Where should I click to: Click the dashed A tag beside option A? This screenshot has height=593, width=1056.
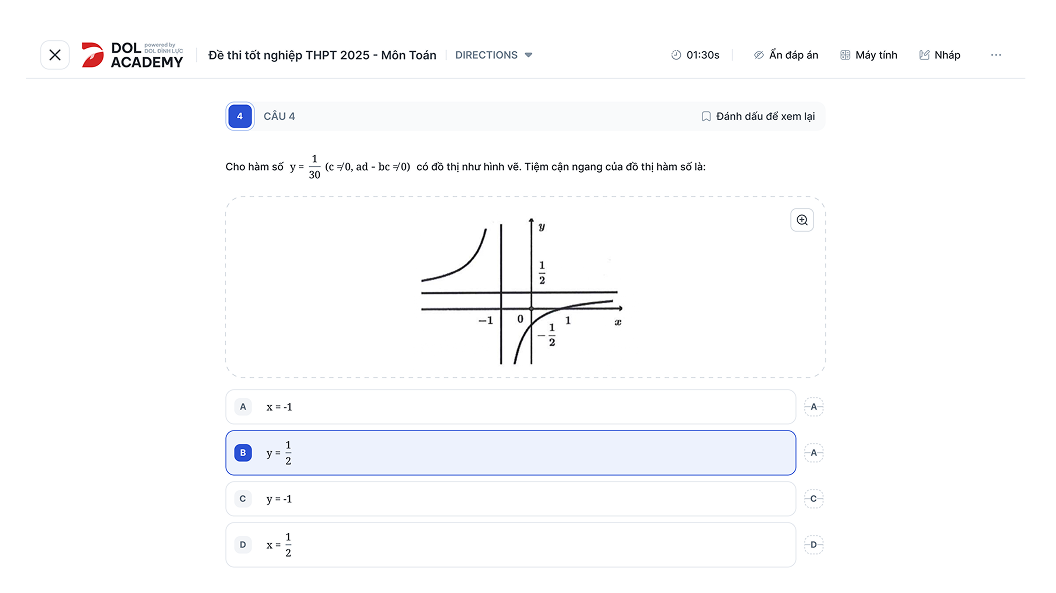pos(814,407)
